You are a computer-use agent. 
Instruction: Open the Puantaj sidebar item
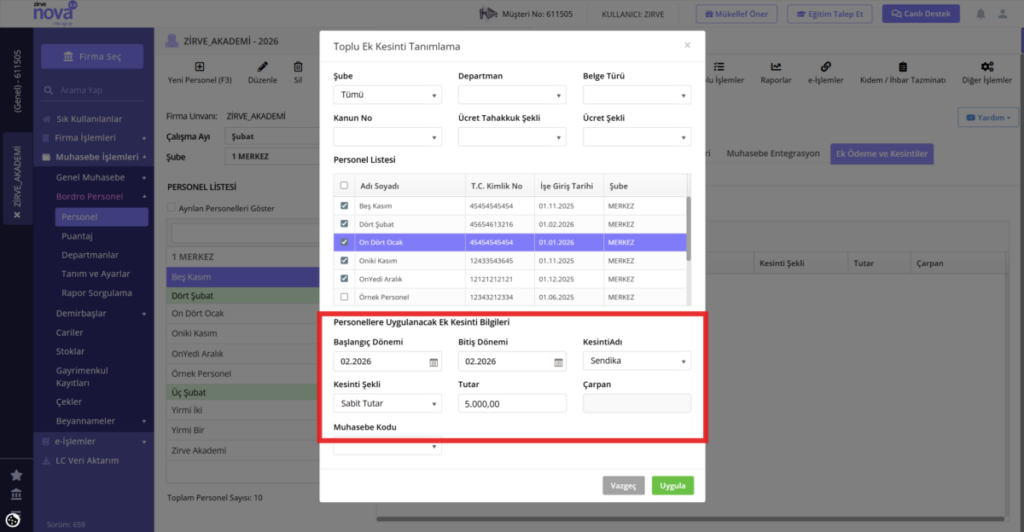point(77,236)
